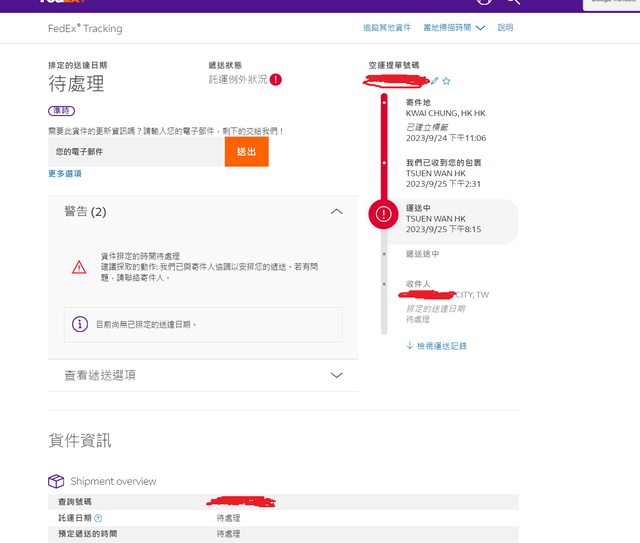Collapse the 警告 (2) section
The width and height of the screenshot is (640, 543).
(336, 212)
